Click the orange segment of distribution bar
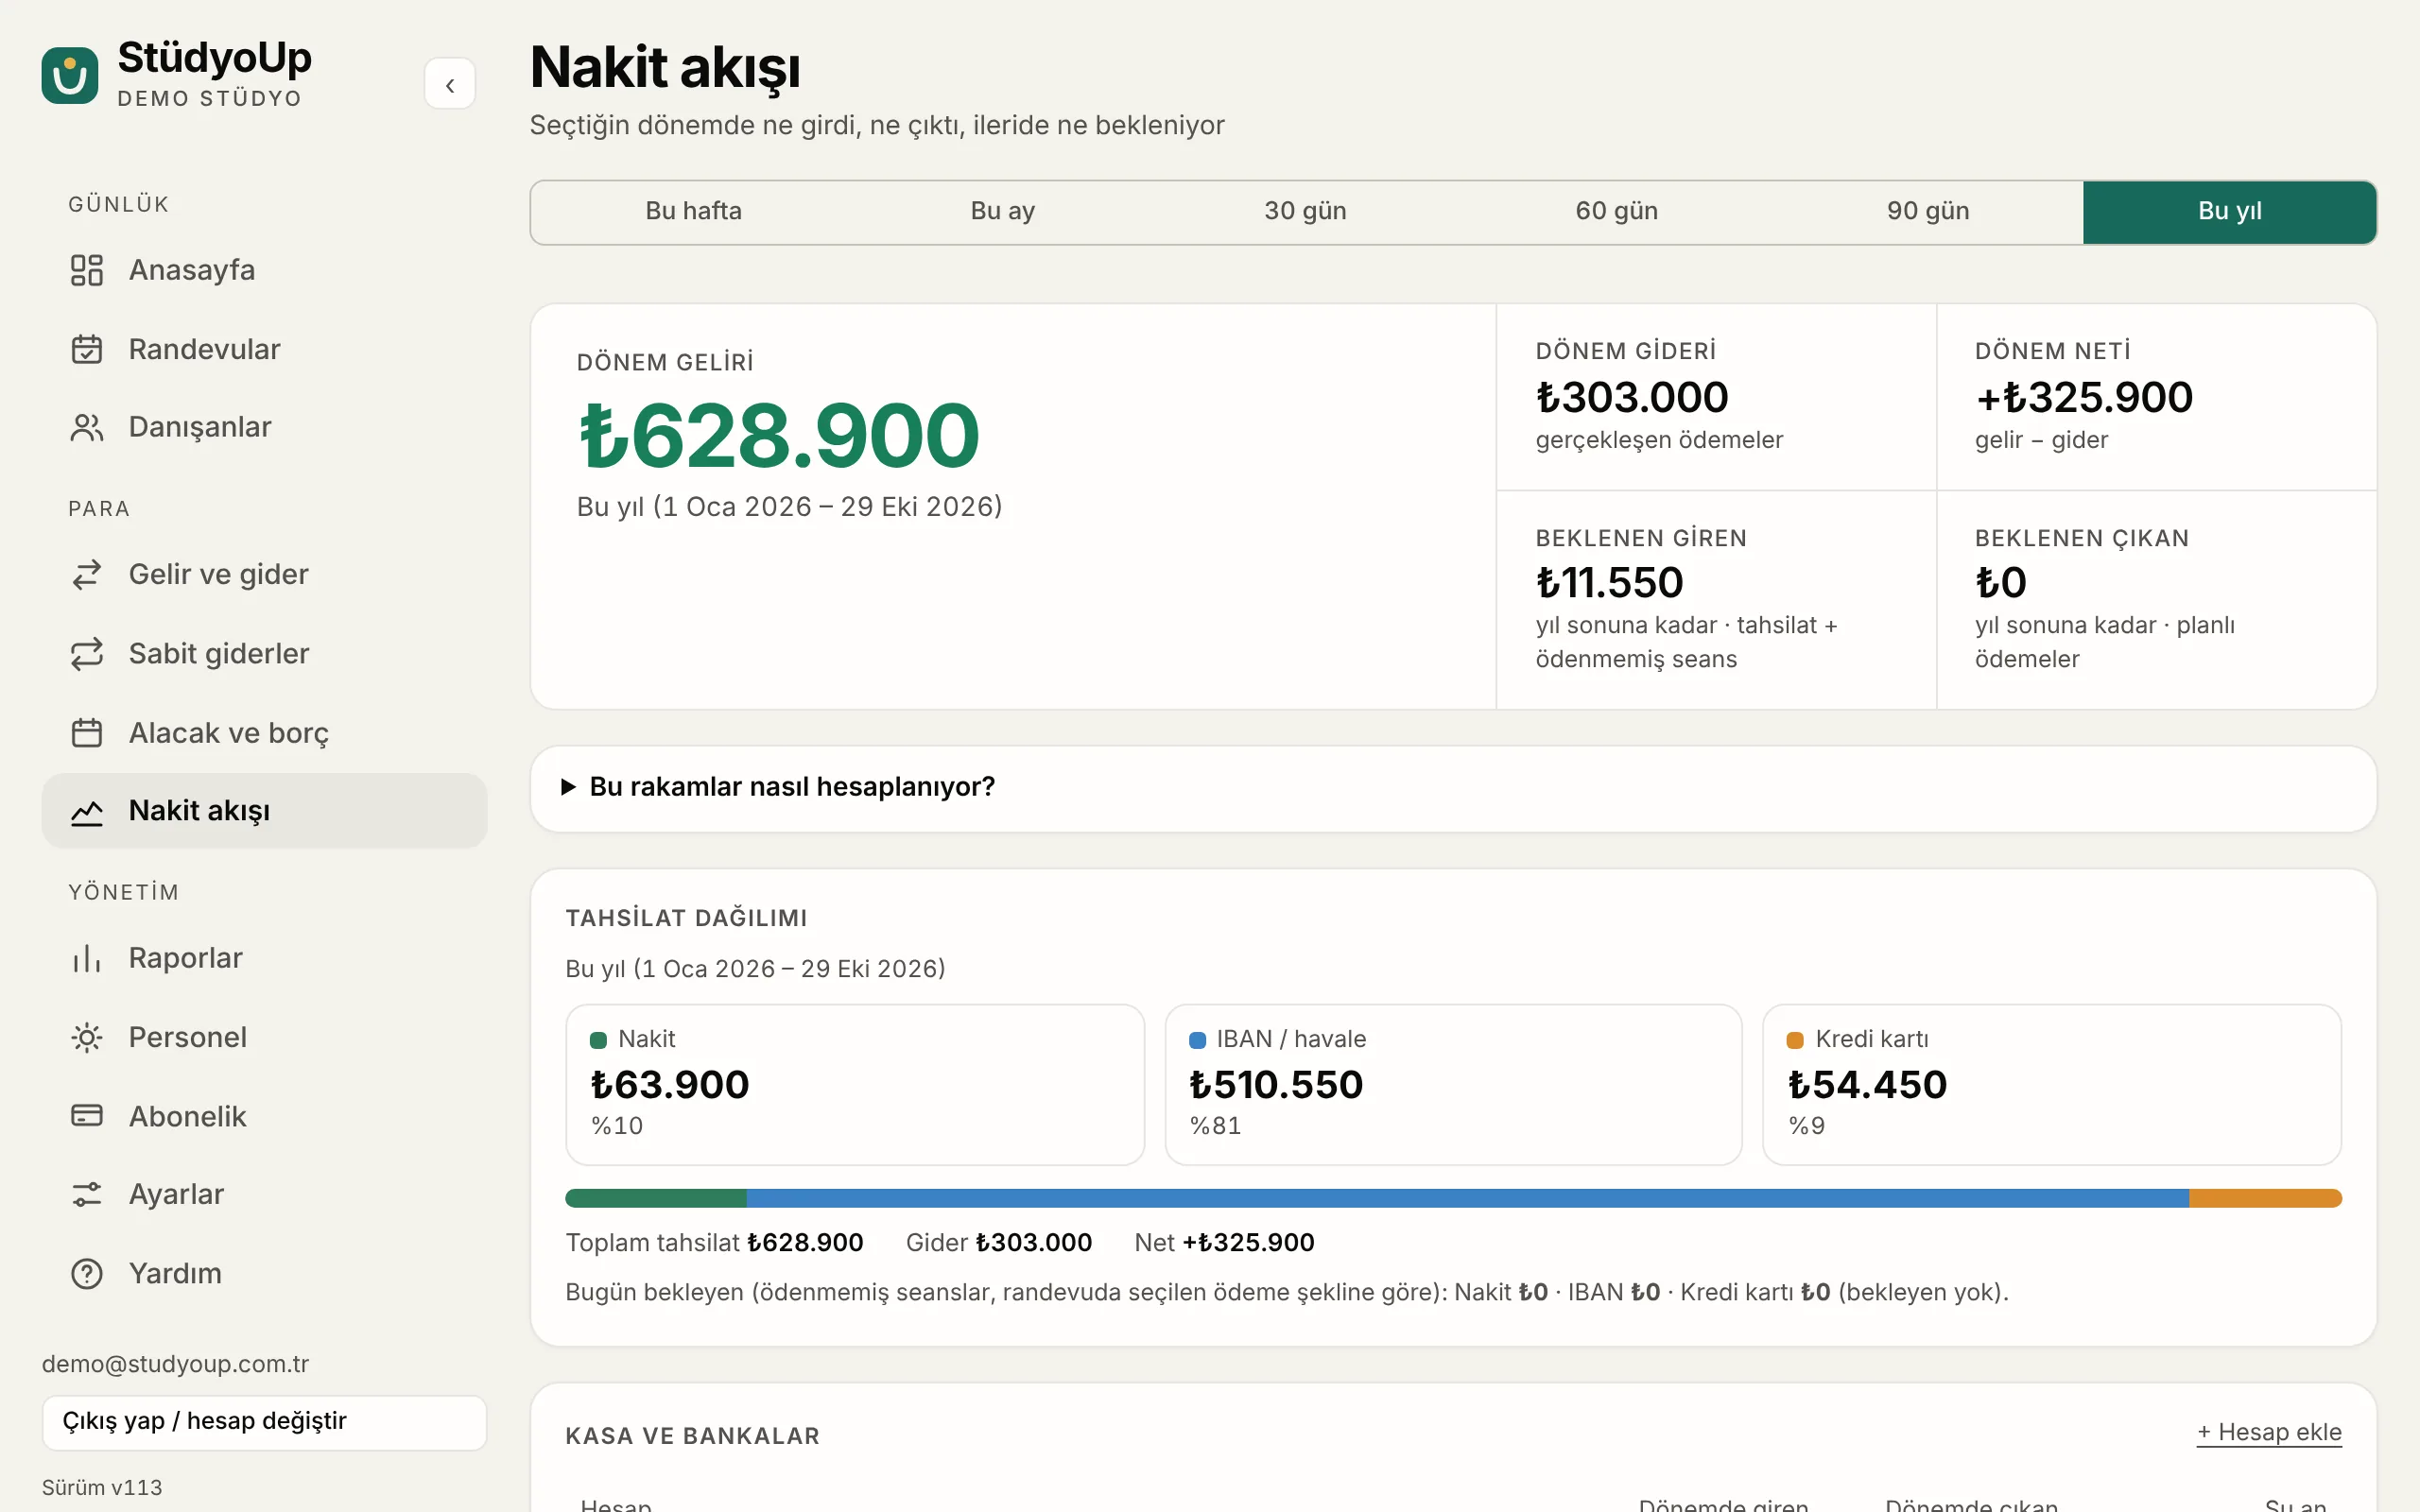The height and width of the screenshot is (1512, 2420). 2265,1198
